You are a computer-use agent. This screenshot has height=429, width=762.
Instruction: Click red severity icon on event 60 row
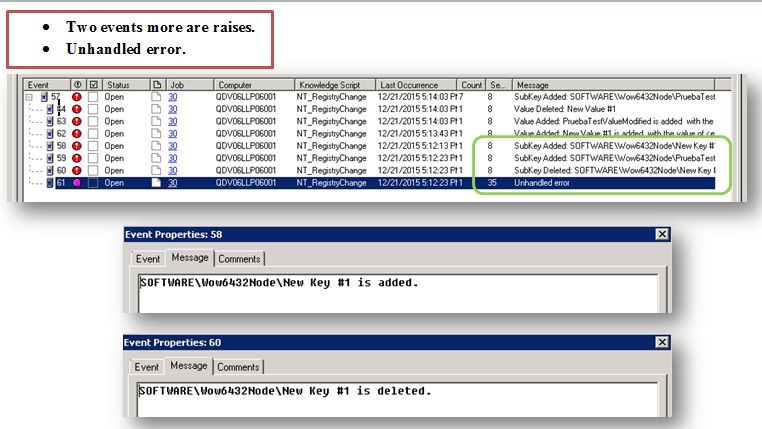click(77, 171)
